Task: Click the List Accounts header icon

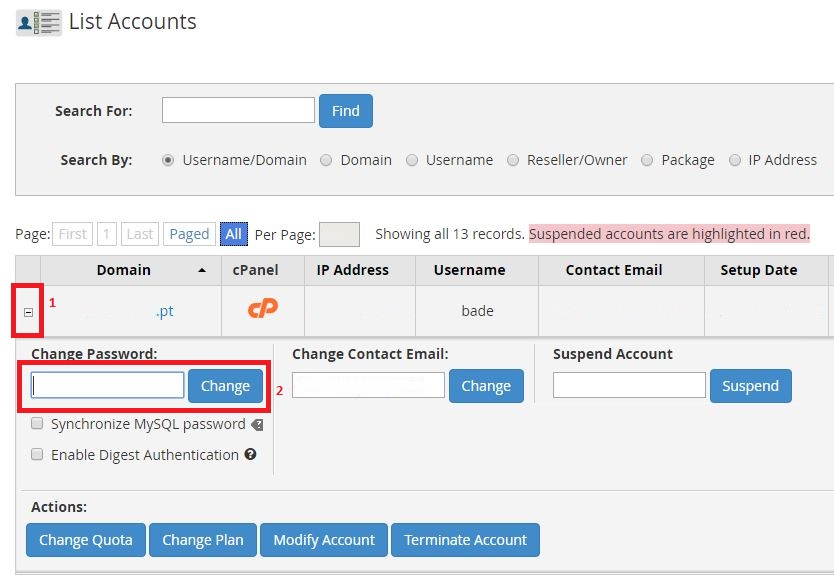Action: point(38,23)
